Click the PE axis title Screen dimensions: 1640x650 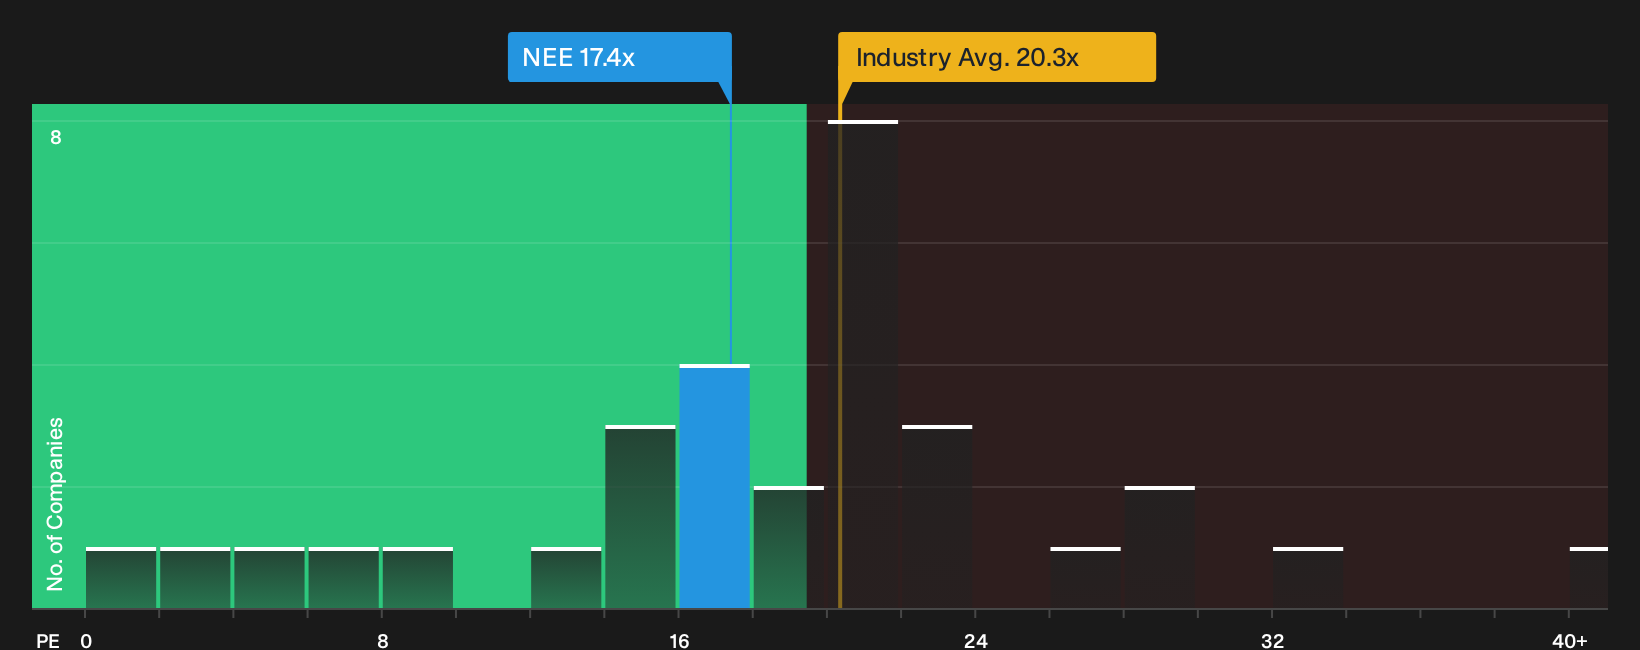tap(48, 640)
